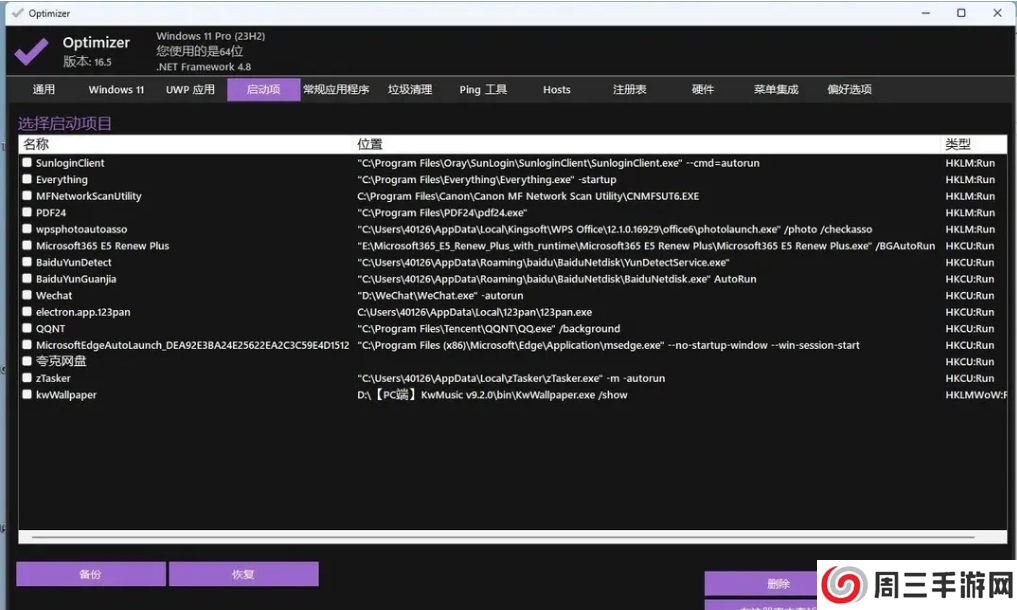Viewport: 1017px width, 610px height.
Task: Switch to the 注册表 tab
Action: coord(630,90)
